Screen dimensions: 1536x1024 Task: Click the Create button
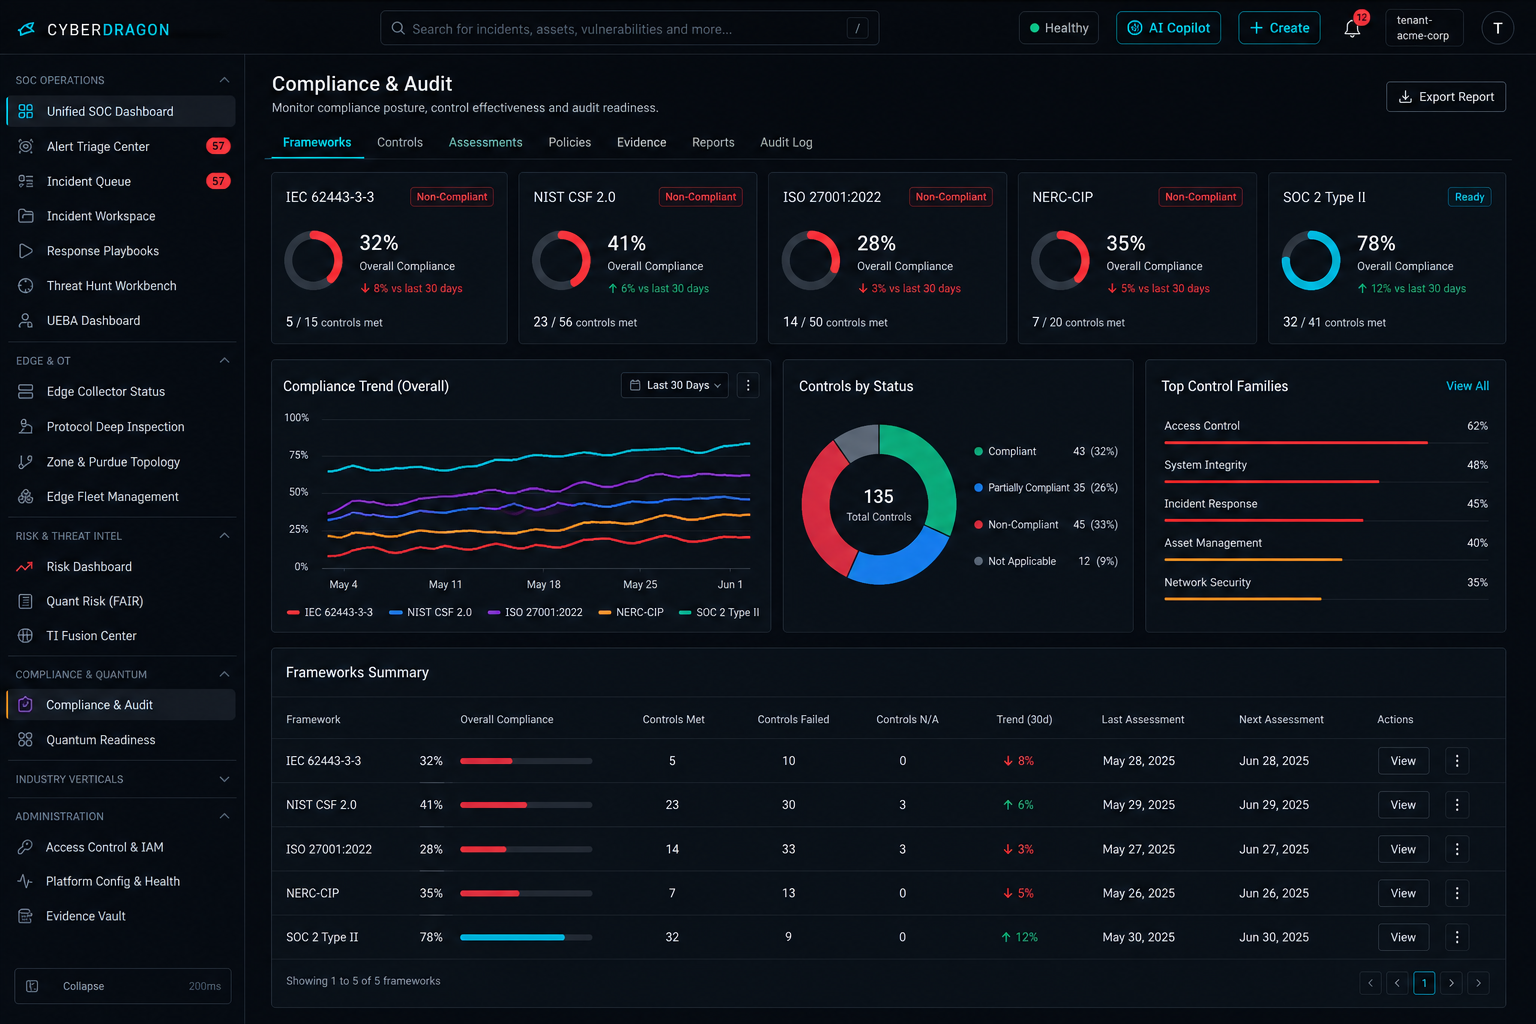pyautogui.click(x=1279, y=28)
